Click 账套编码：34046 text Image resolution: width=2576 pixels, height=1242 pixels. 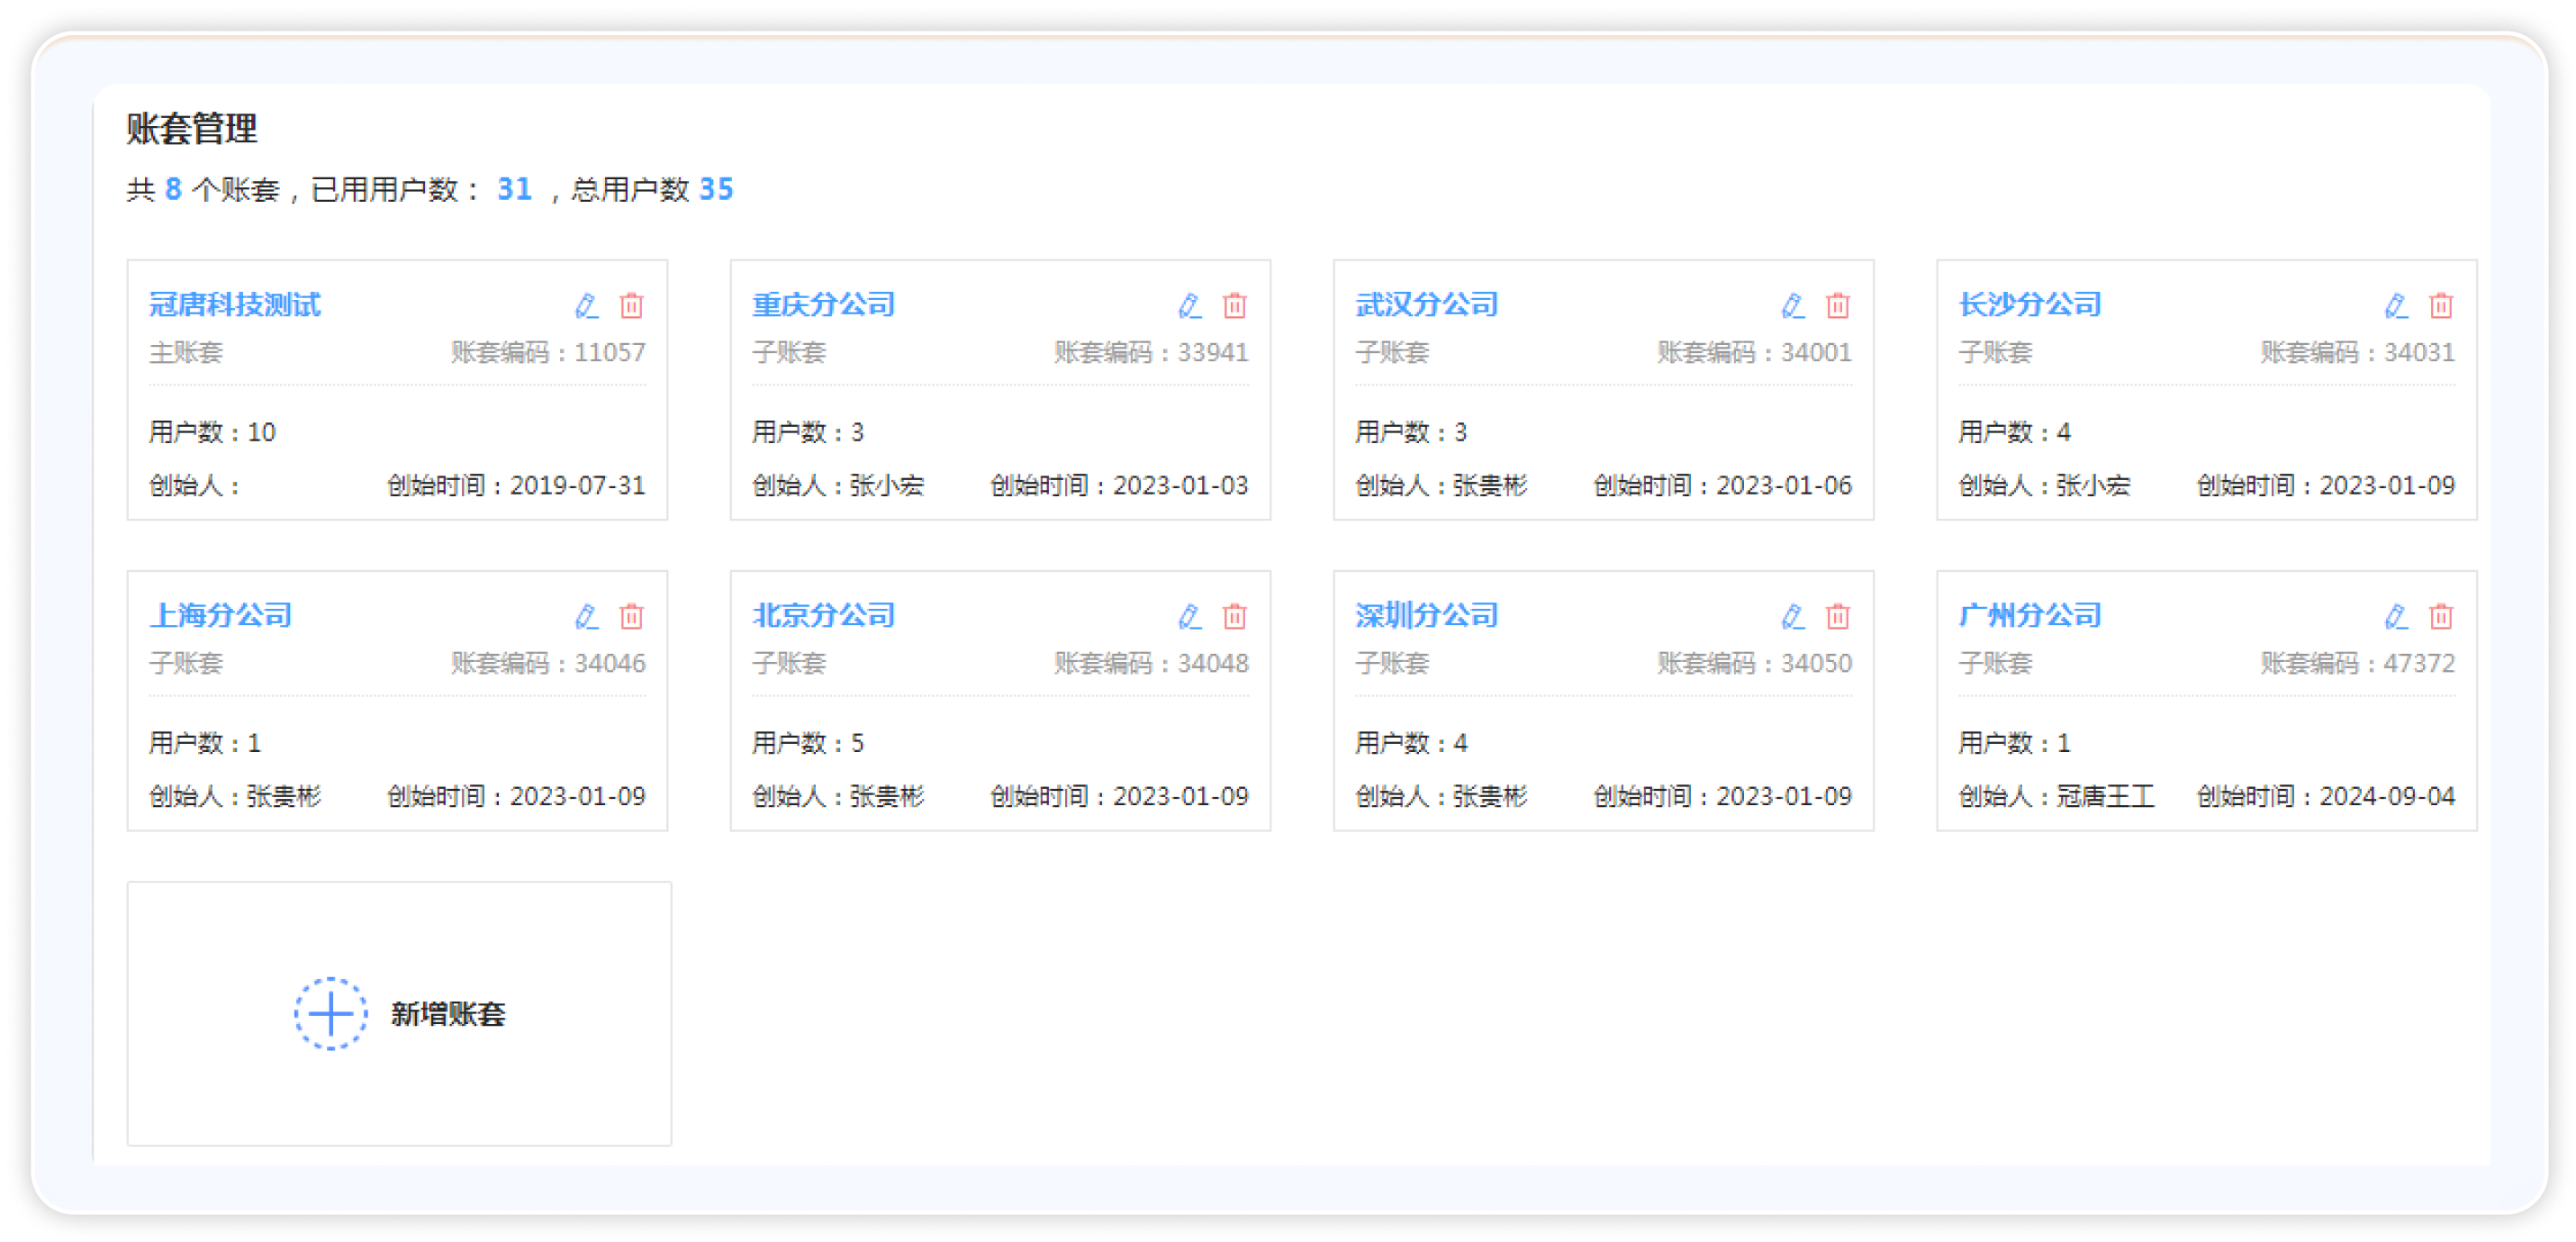point(548,663)
